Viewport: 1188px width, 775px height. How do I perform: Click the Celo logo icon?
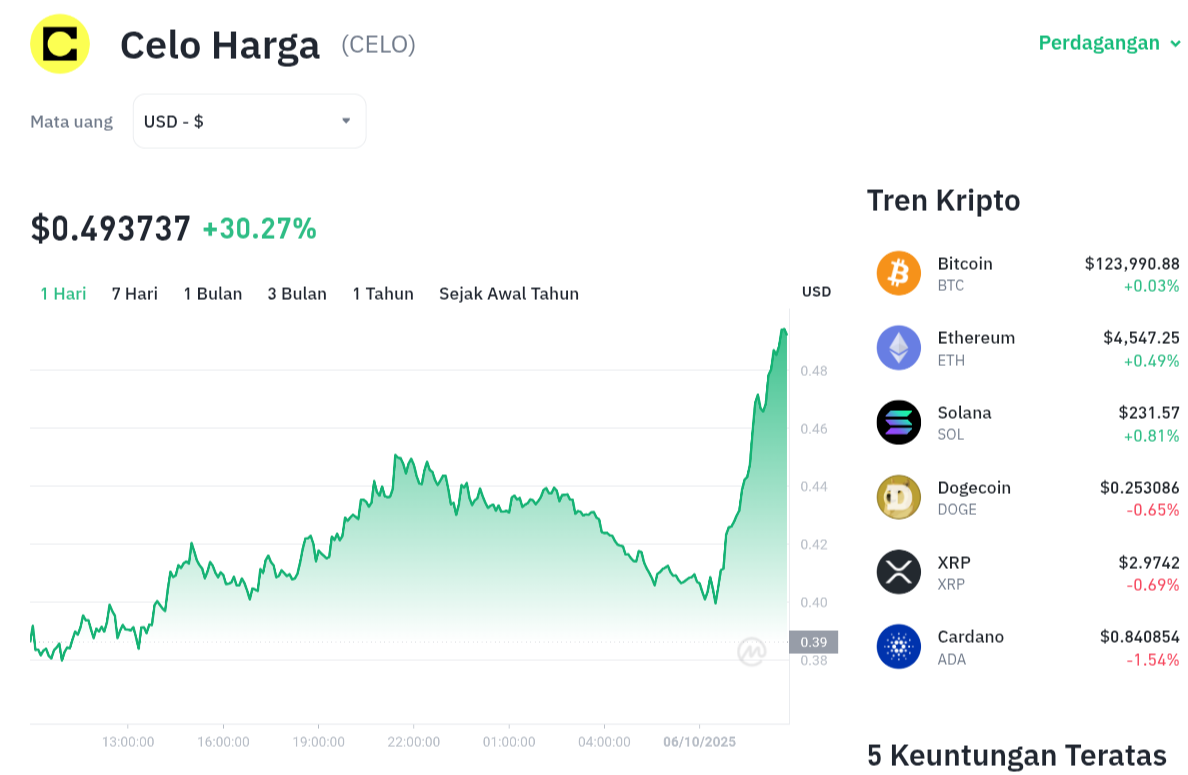60,44
